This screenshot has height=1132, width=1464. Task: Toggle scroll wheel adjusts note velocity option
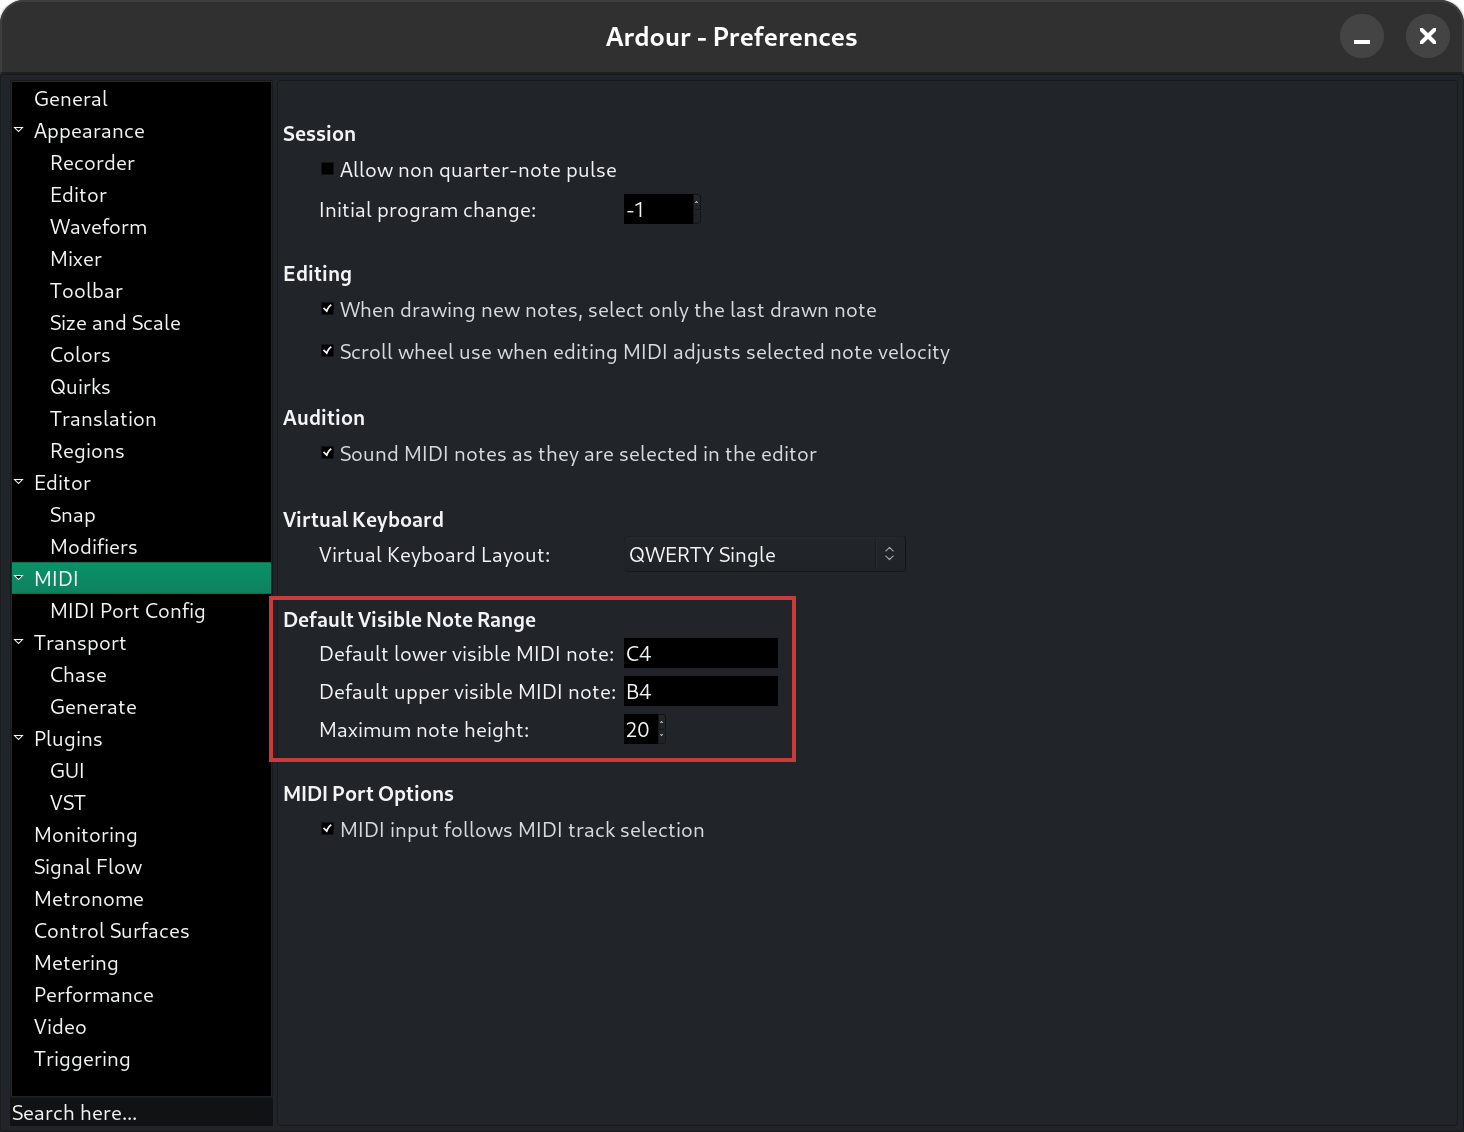[327, 351]
